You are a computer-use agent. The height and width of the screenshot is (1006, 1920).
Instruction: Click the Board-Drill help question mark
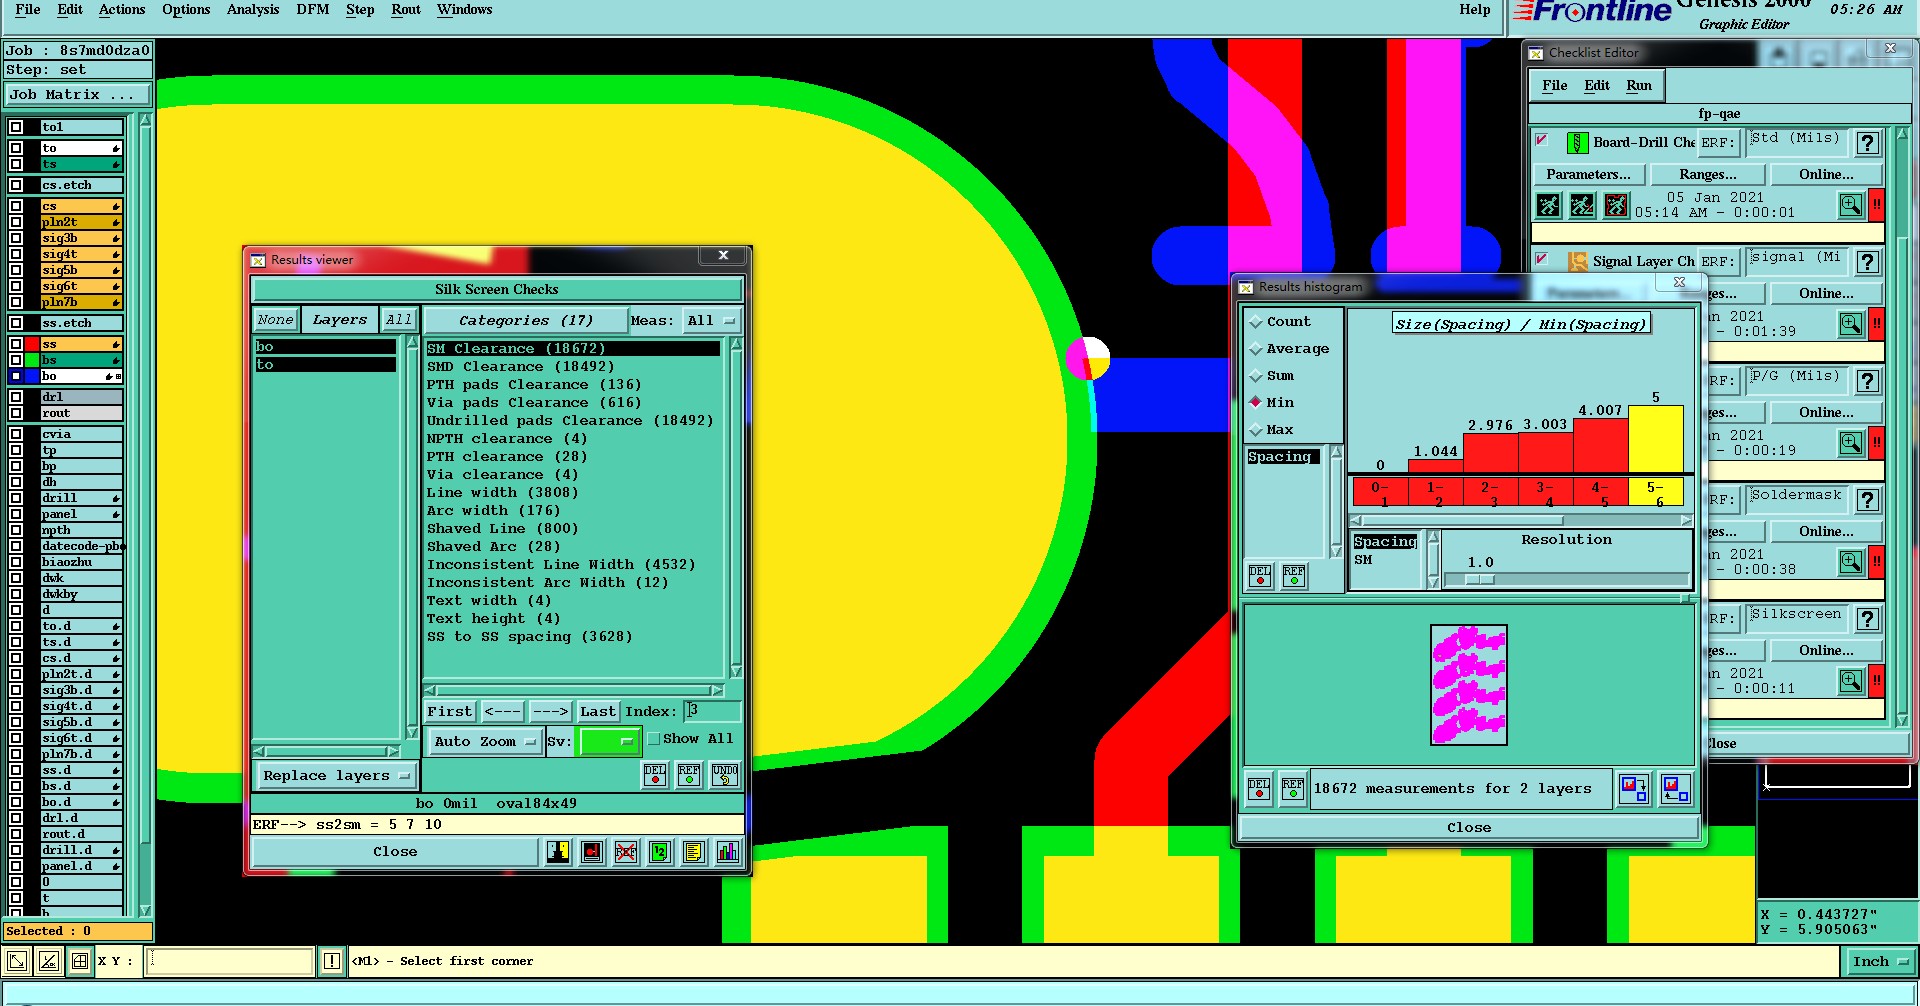click(1867, 143)
